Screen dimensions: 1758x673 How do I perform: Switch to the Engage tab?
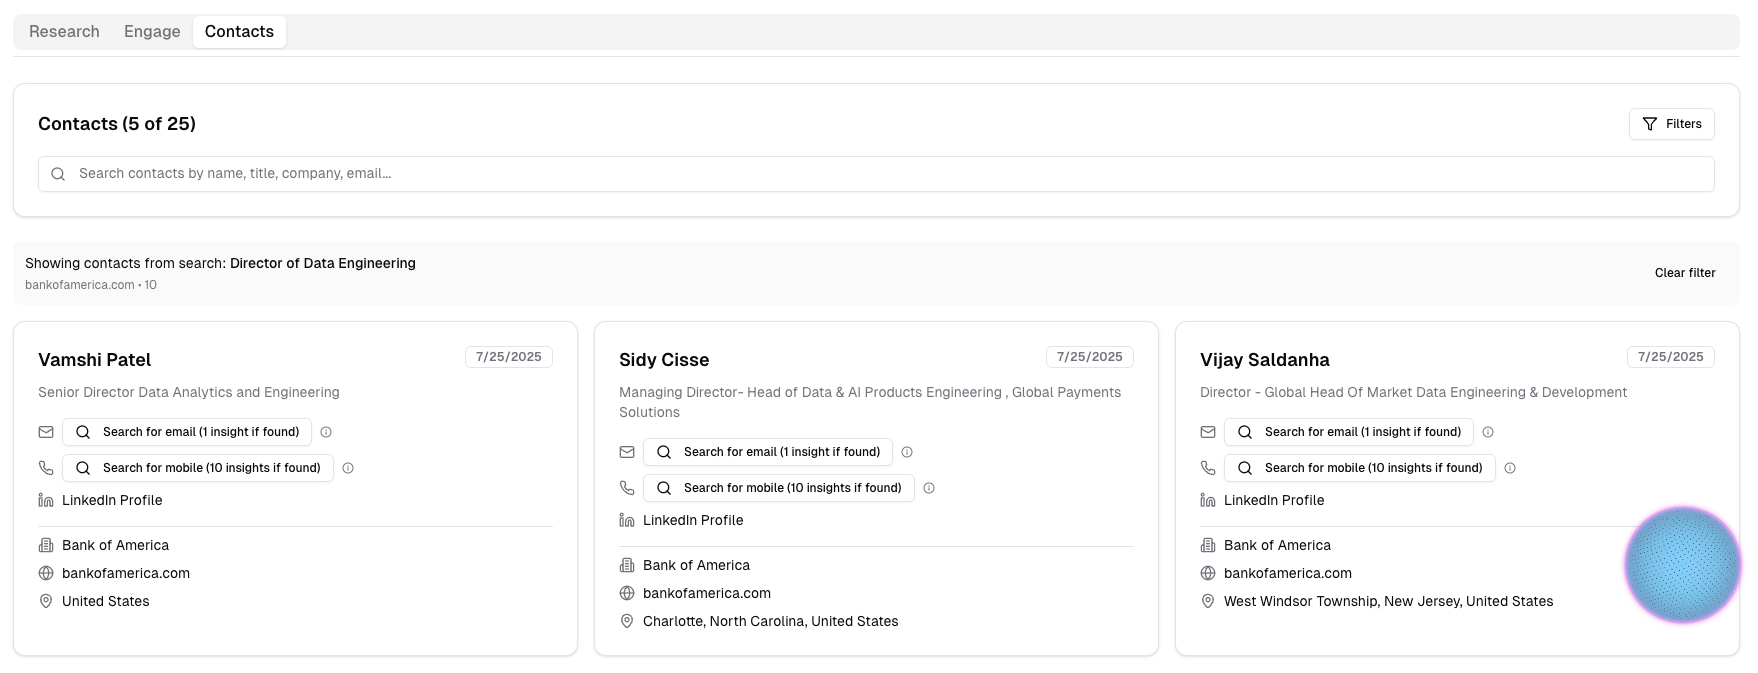point(152,32)
